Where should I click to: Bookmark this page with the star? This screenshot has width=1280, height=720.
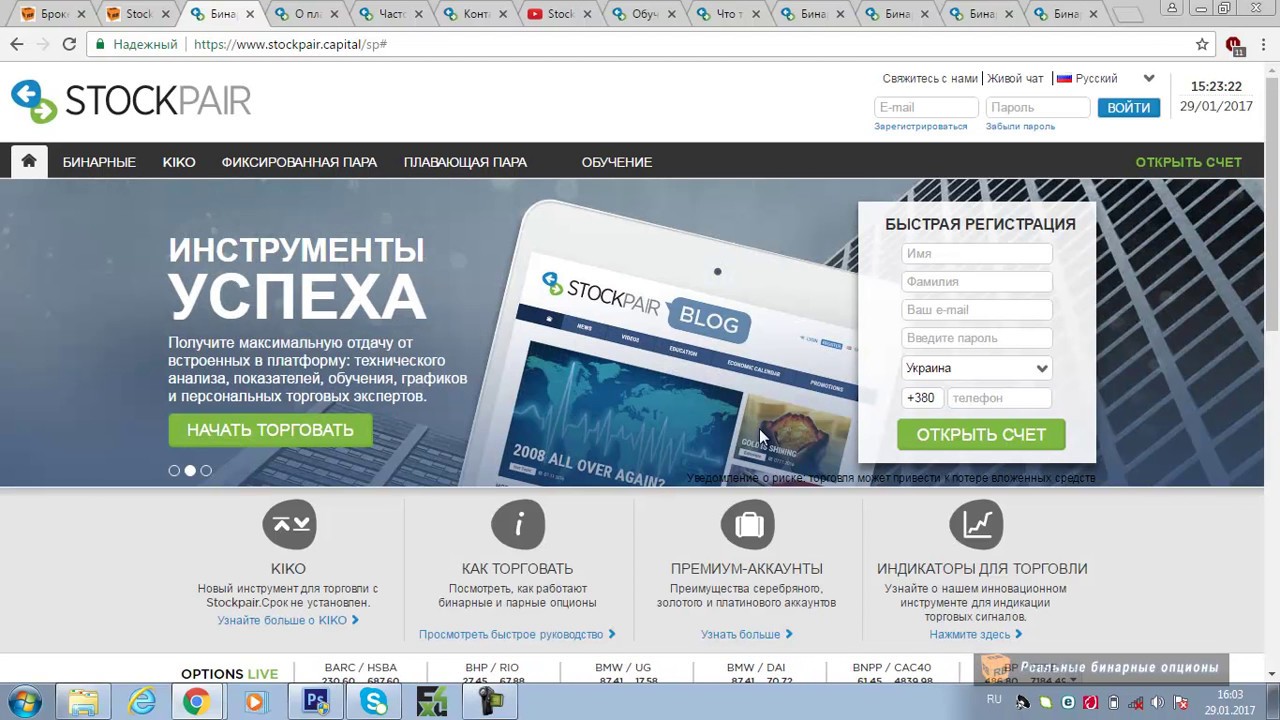[1202, 44]
